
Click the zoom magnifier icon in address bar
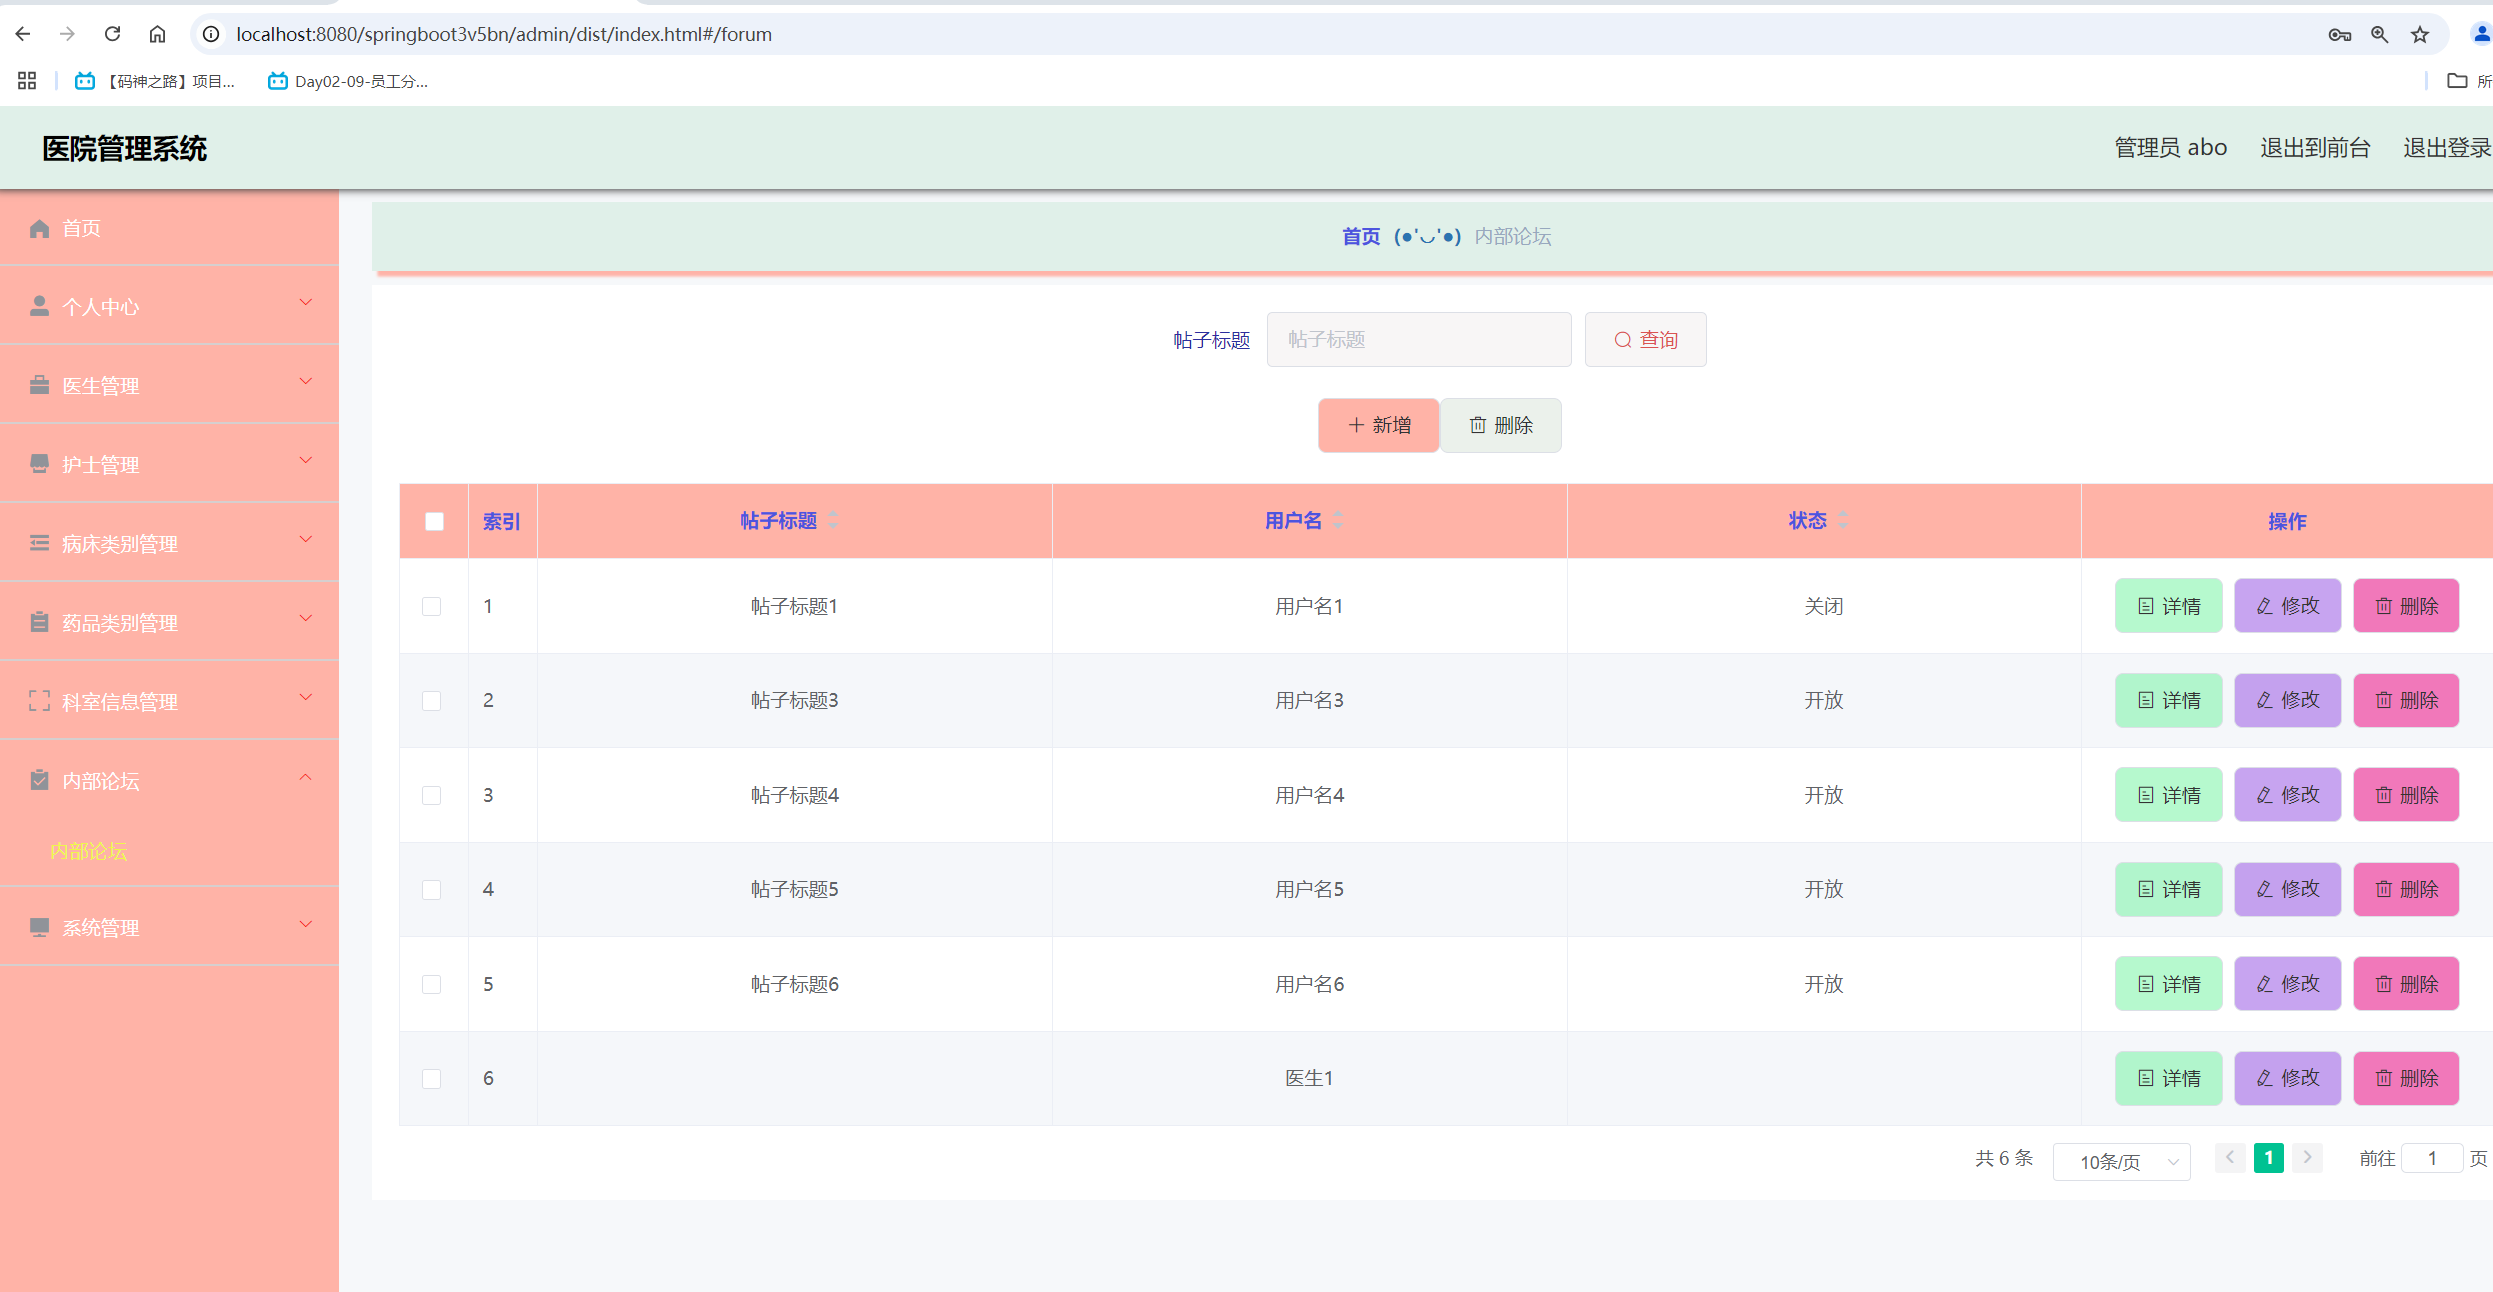[x=2379, y=35]
